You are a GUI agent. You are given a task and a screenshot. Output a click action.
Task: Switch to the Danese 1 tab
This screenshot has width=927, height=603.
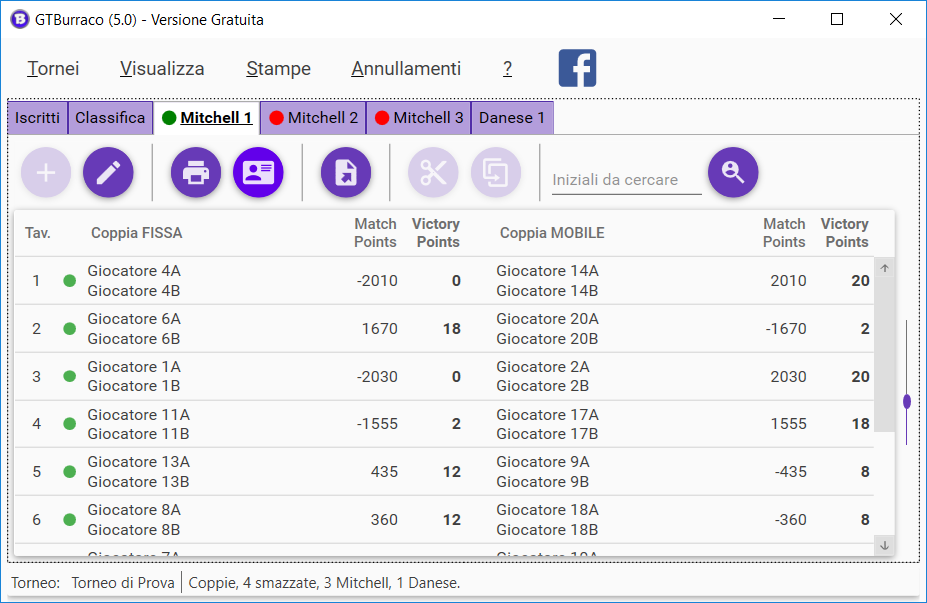(512, 118)
